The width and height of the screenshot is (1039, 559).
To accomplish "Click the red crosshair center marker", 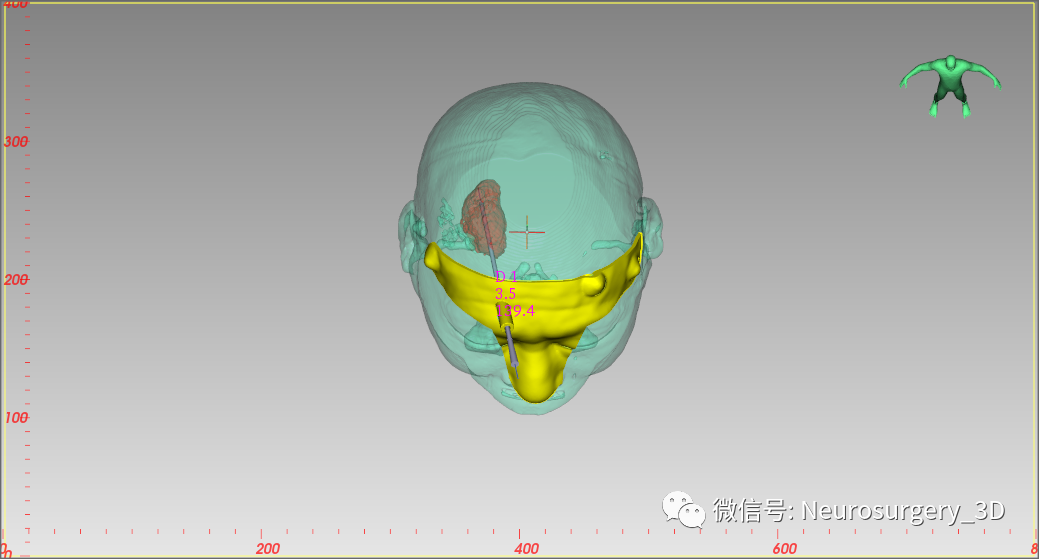I will pyautogui.click(x=527, y=232).
